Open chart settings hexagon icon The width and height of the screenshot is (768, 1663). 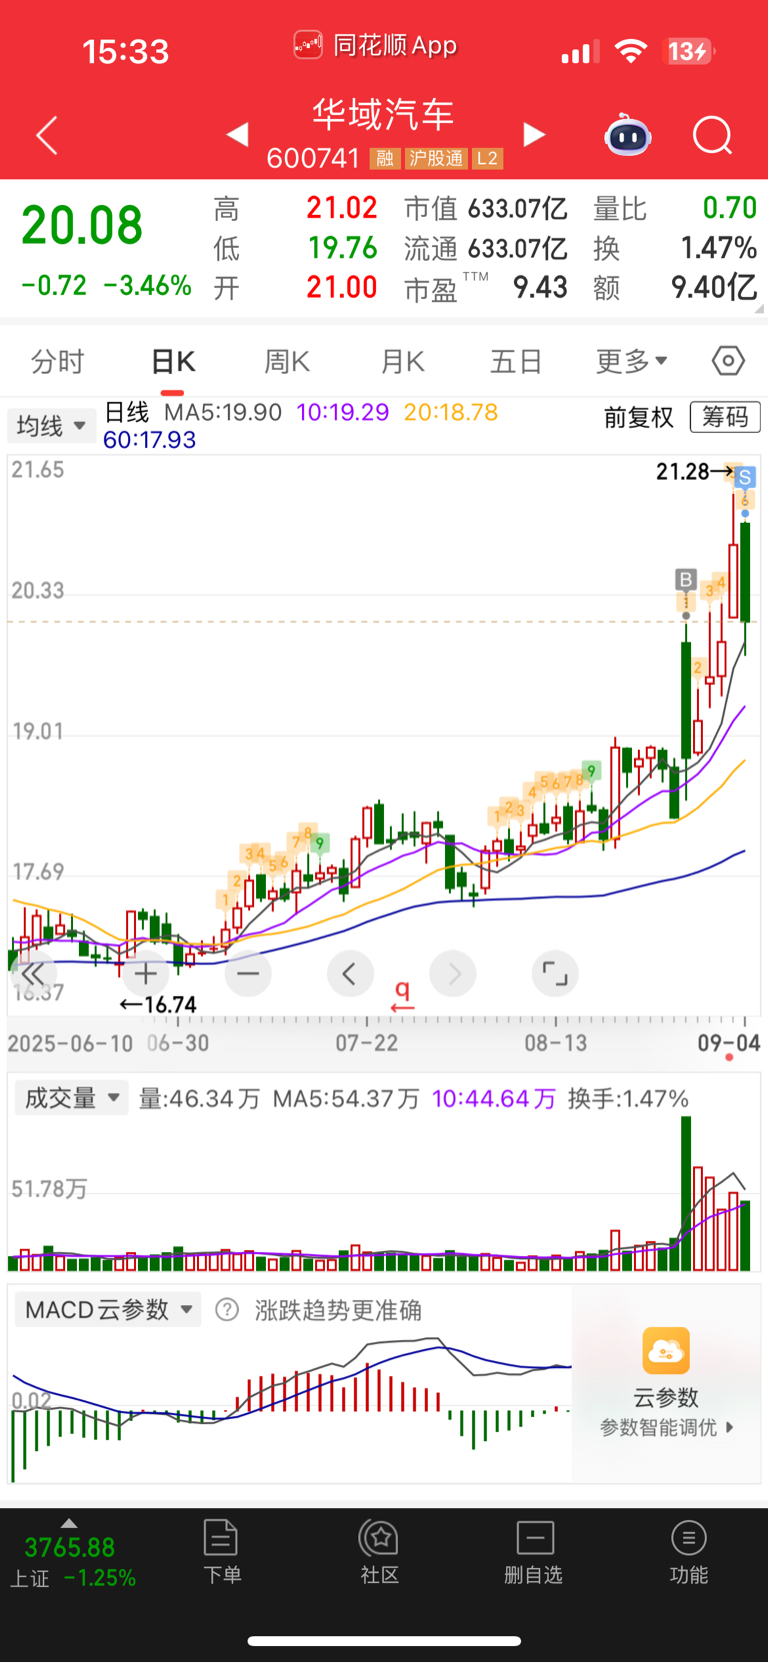728,360
